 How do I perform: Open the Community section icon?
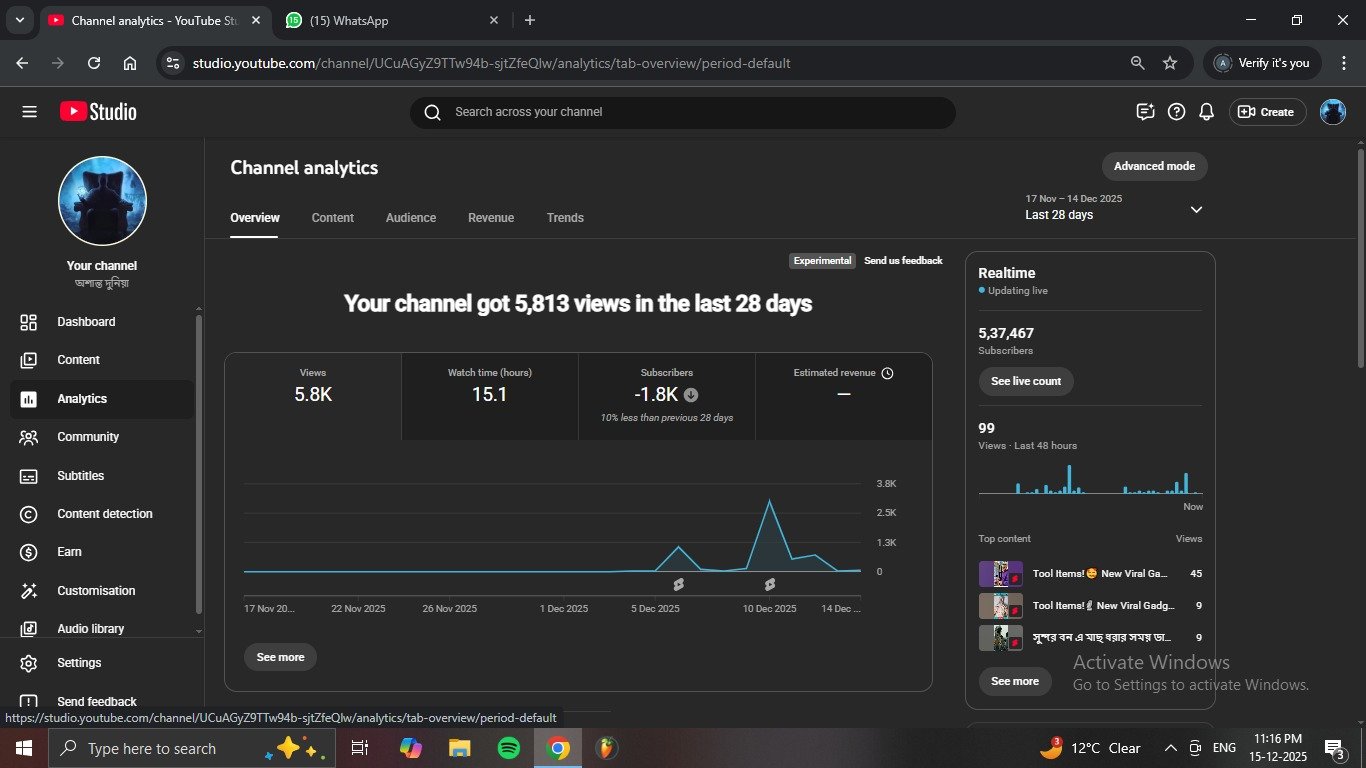click(29, 437)
